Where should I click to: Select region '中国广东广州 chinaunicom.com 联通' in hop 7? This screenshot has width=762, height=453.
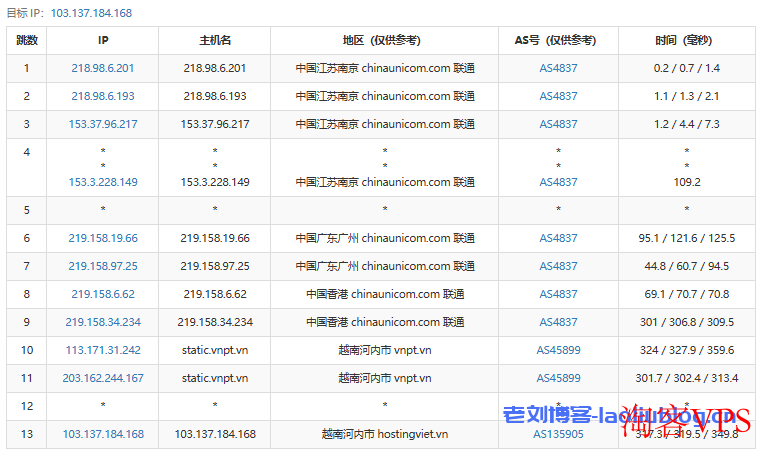tap(384, 266)
